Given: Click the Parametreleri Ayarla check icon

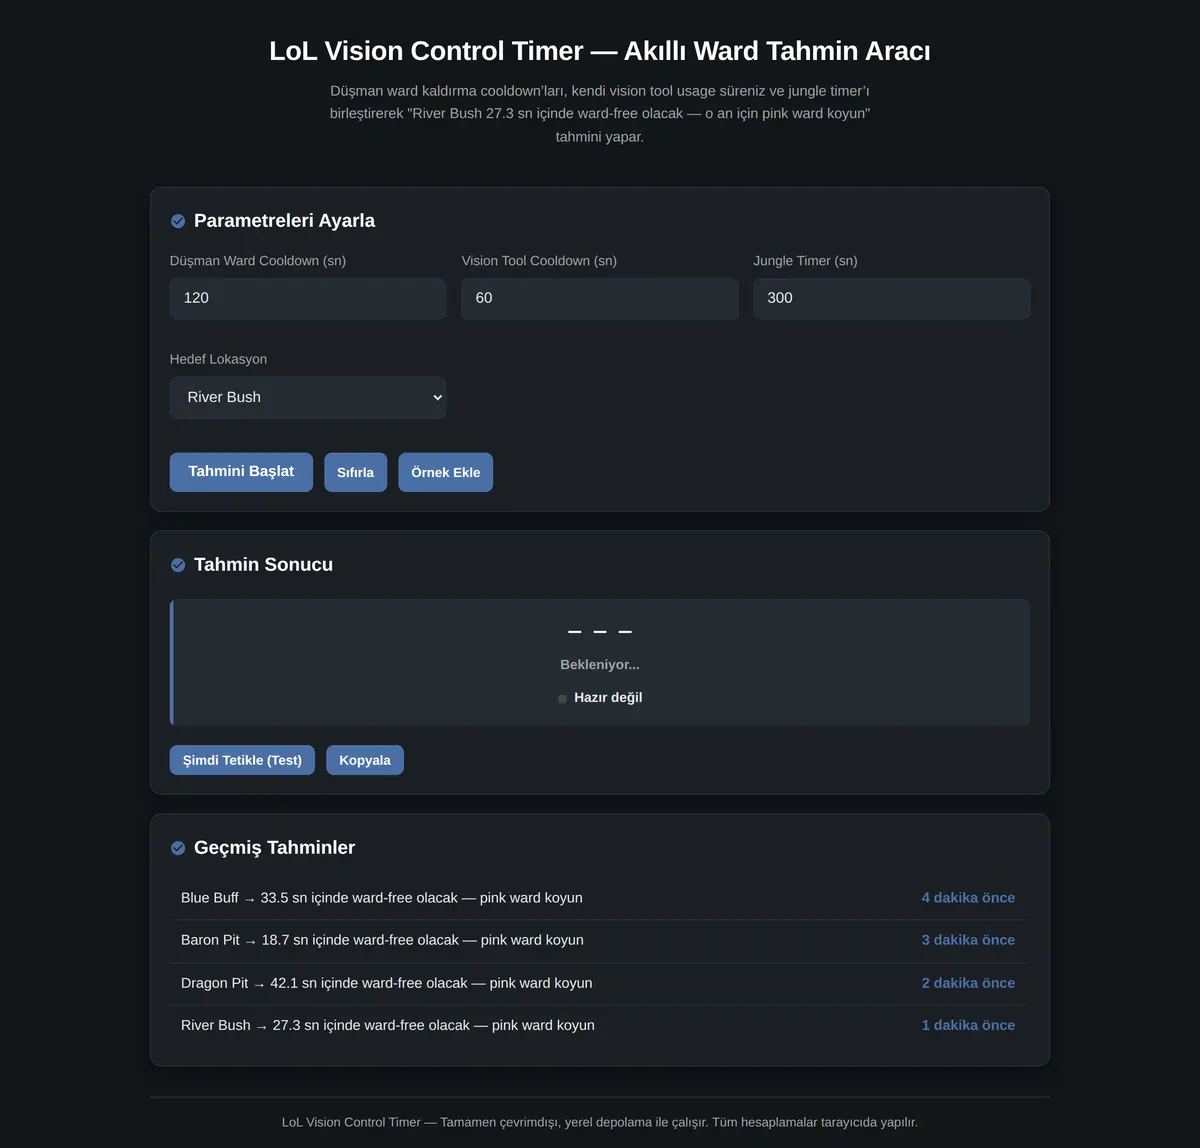Looking at the screenshot, I should pyautogui.click(x=178, y=221).
